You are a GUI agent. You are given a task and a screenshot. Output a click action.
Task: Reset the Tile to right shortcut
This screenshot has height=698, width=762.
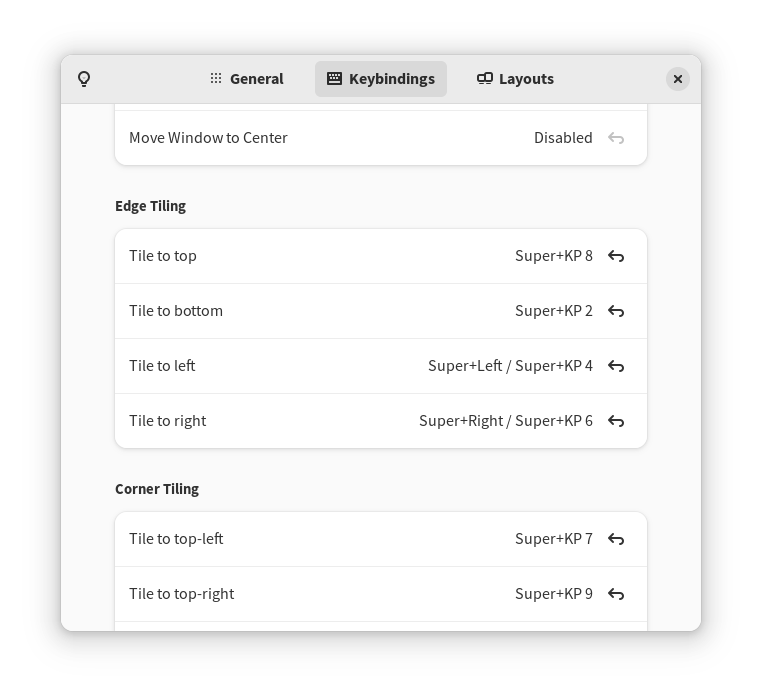click(616, 421)
